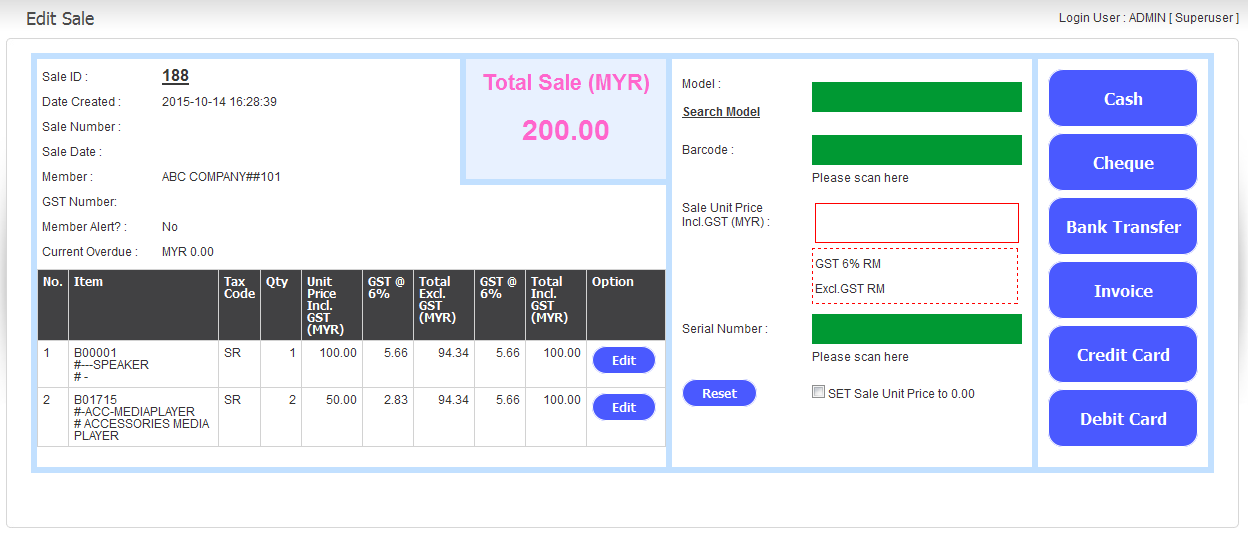Select the Debit Card payment button
Image resolution: width=1248 pixels, height=535 pixels.
(x=1122, y=419)
